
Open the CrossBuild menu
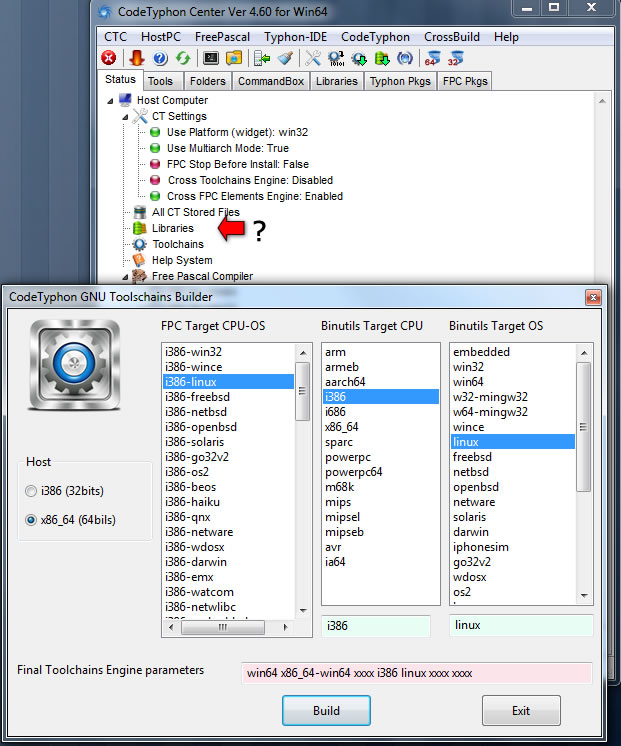pos(452,37)
